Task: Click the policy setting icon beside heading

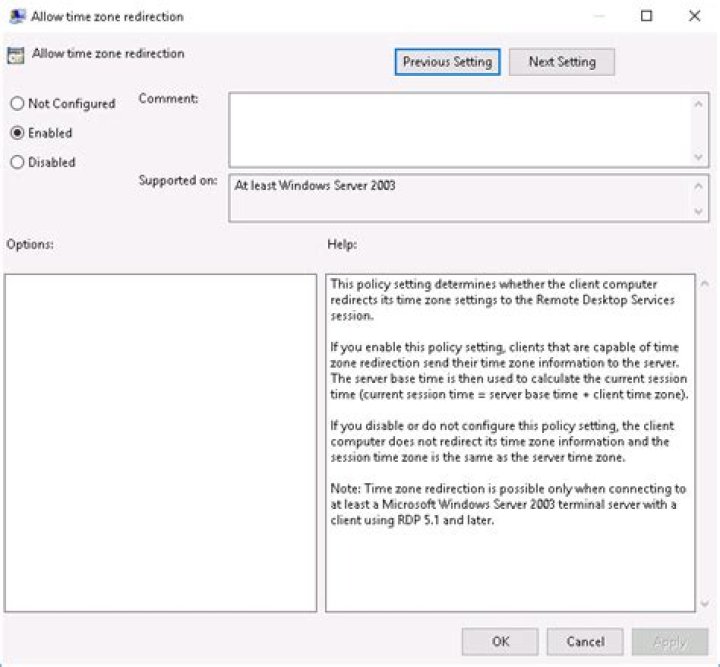Action: tap(16, 55)
